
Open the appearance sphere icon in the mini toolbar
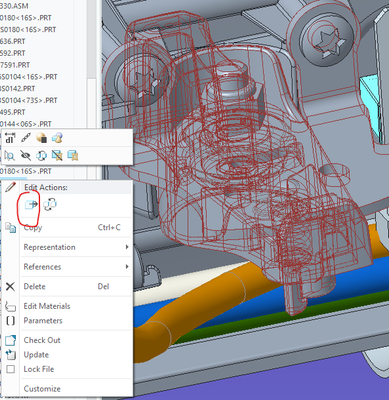(x=42, y=138)
